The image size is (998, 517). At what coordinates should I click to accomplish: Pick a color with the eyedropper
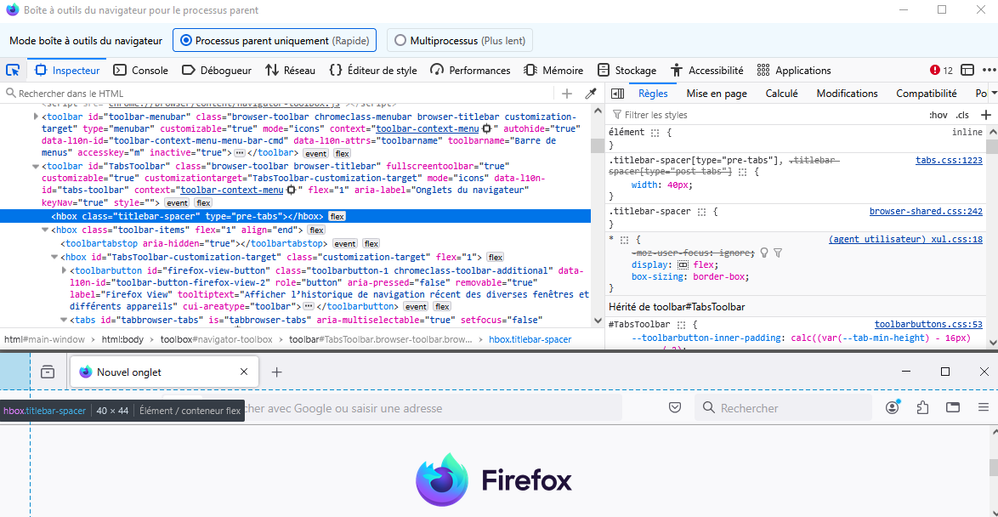point(590,94)
